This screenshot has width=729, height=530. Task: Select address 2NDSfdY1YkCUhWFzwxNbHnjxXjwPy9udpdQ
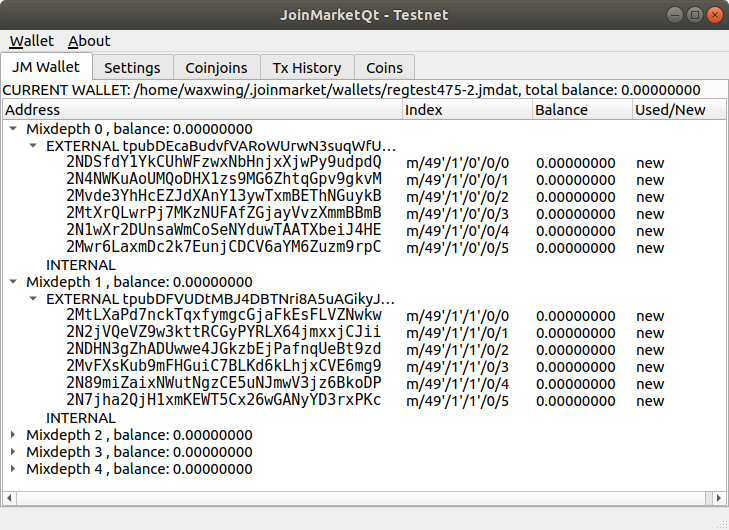[x=223, y=162]
